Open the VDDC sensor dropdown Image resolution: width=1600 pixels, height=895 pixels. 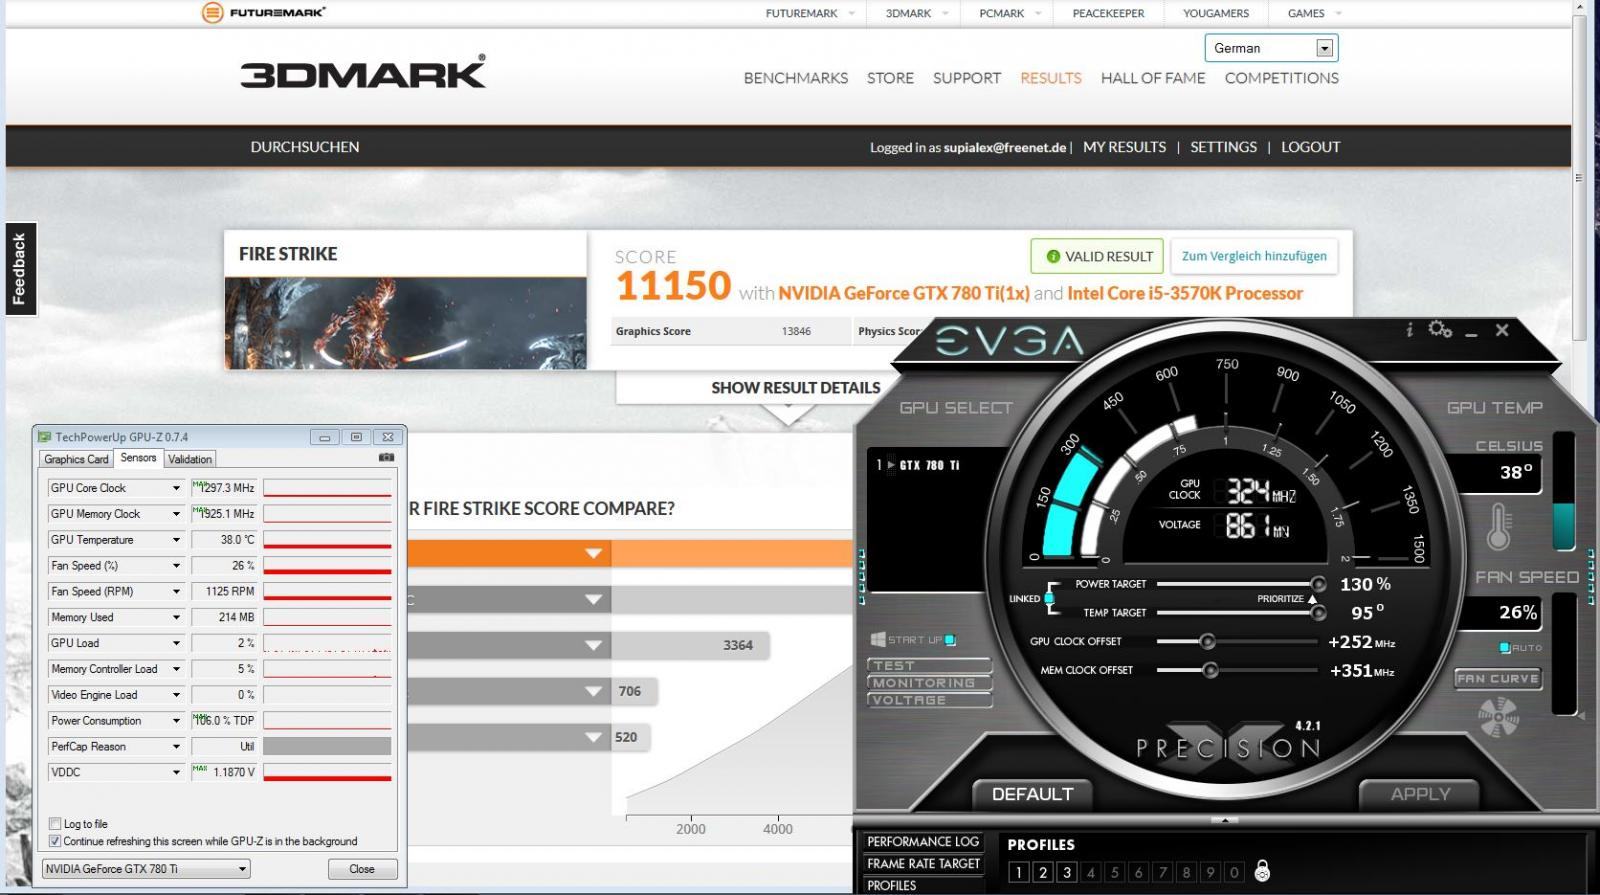176,772
